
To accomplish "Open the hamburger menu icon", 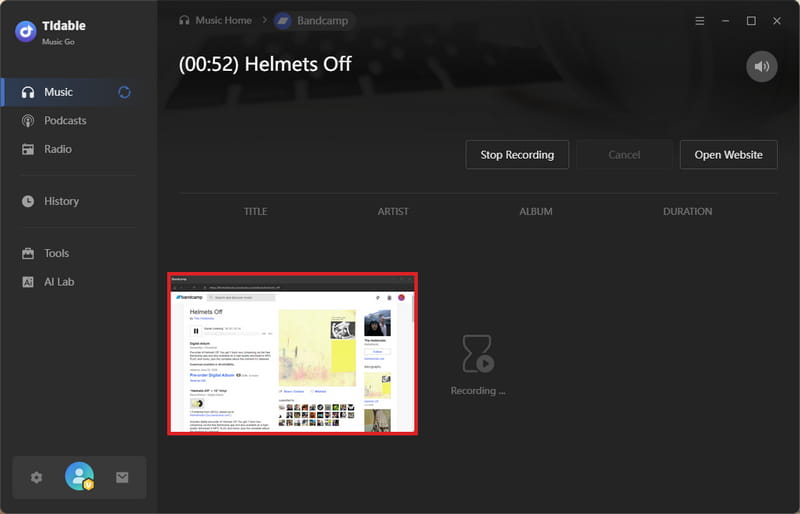I will [x=700, y=21].
